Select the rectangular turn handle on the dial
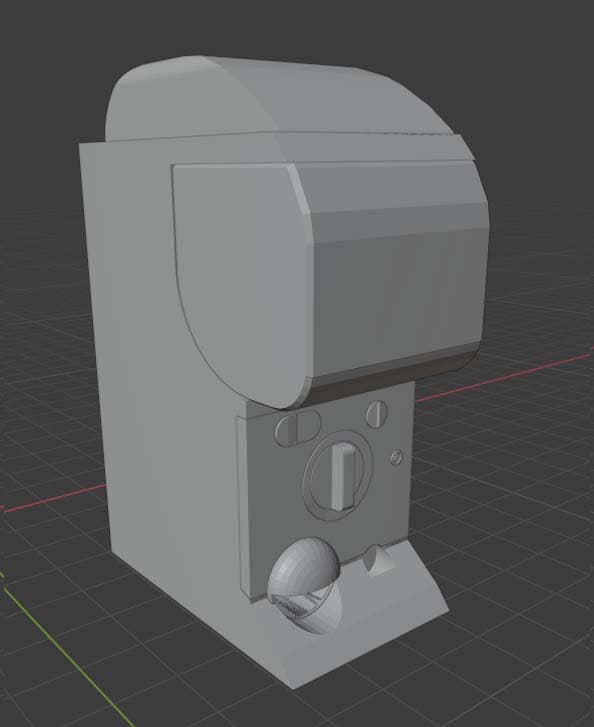 click(x=343, y=476)
